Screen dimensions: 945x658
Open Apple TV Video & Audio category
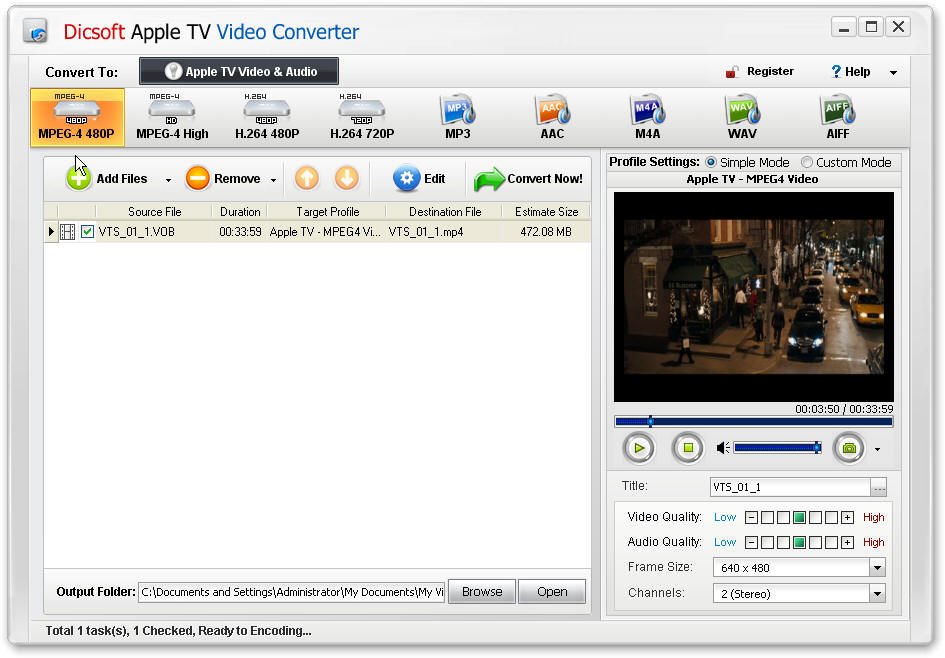pyautogui.click(x=239, y=71)
